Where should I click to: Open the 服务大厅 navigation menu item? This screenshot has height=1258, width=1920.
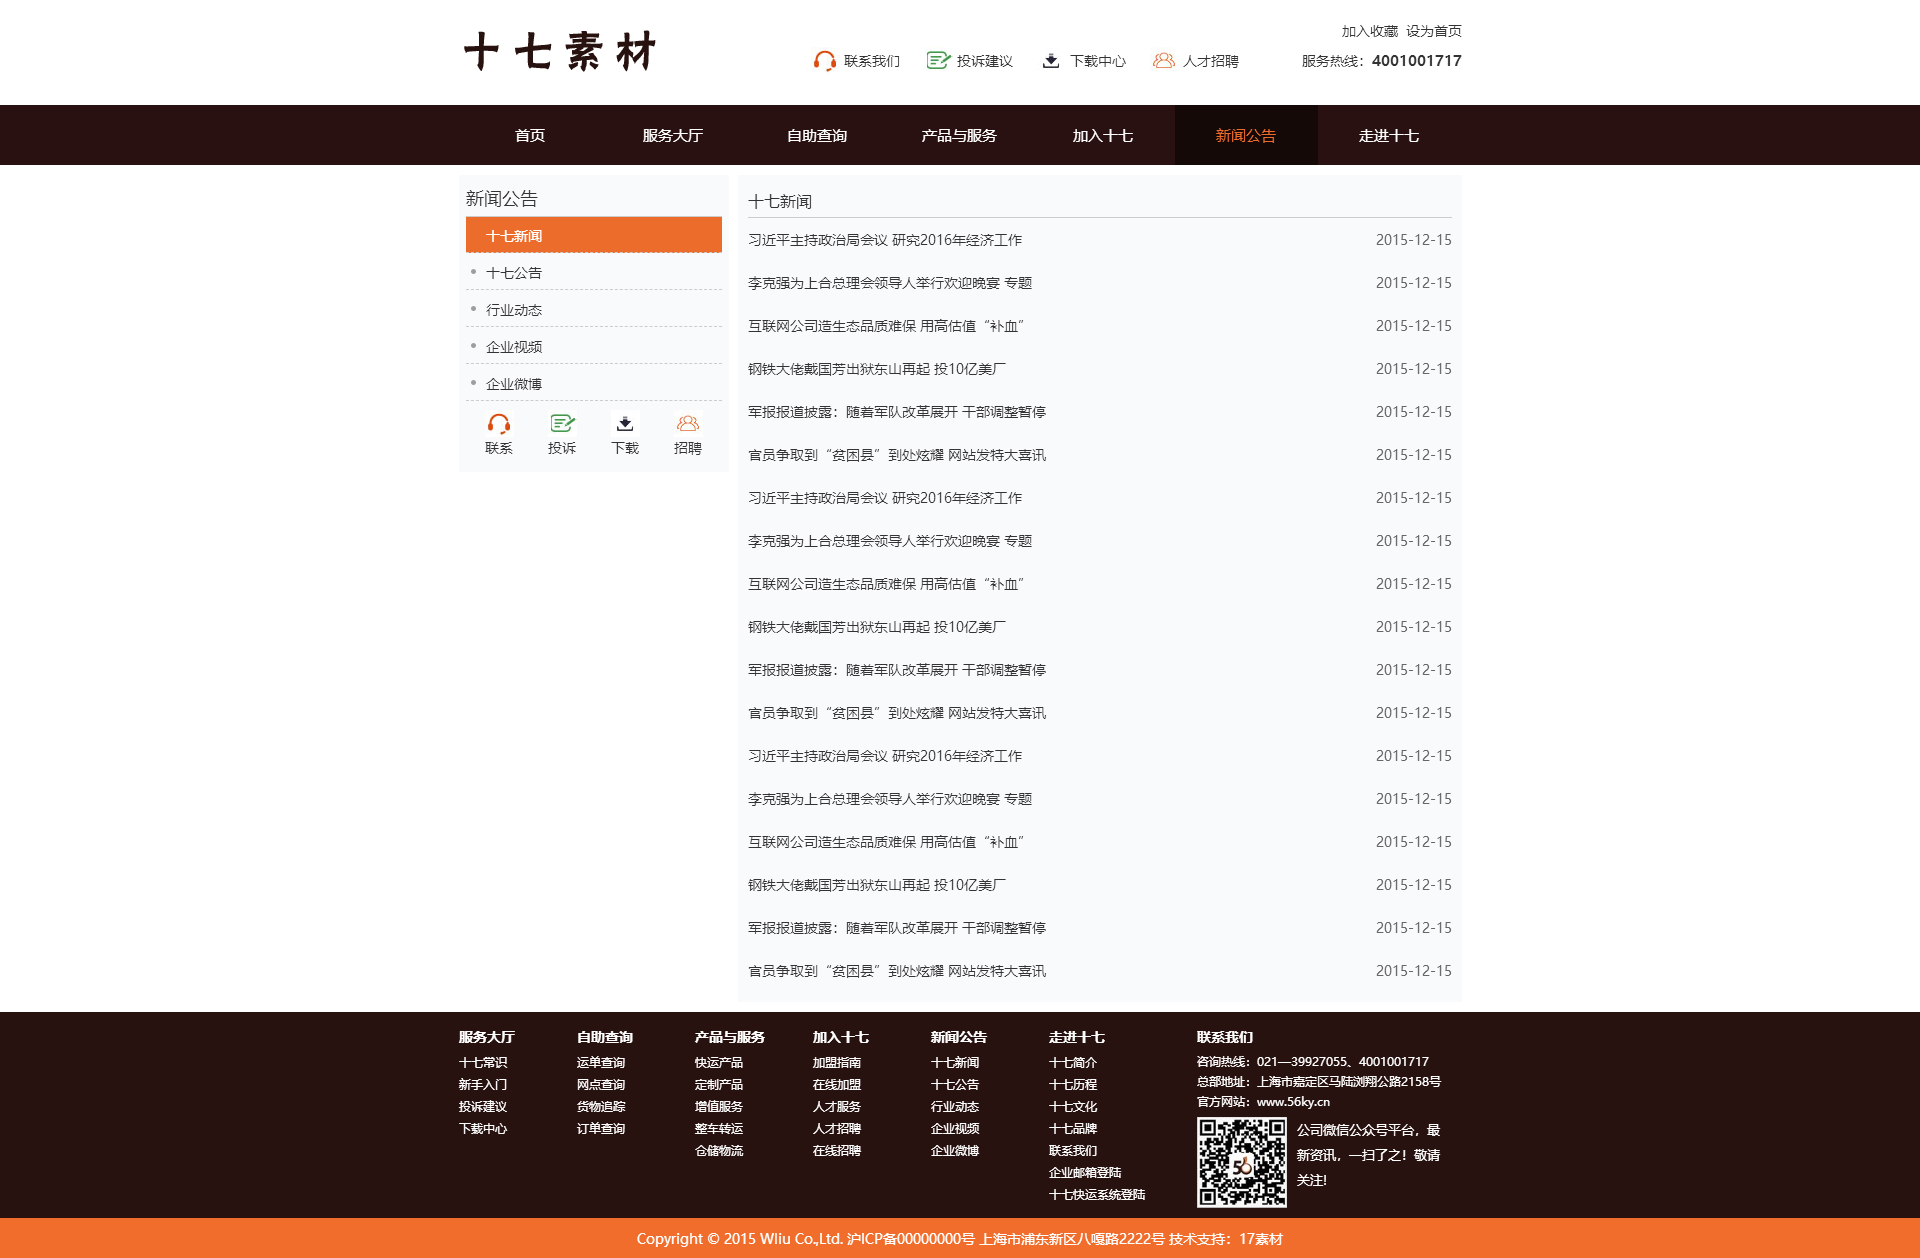pos(672,136)
